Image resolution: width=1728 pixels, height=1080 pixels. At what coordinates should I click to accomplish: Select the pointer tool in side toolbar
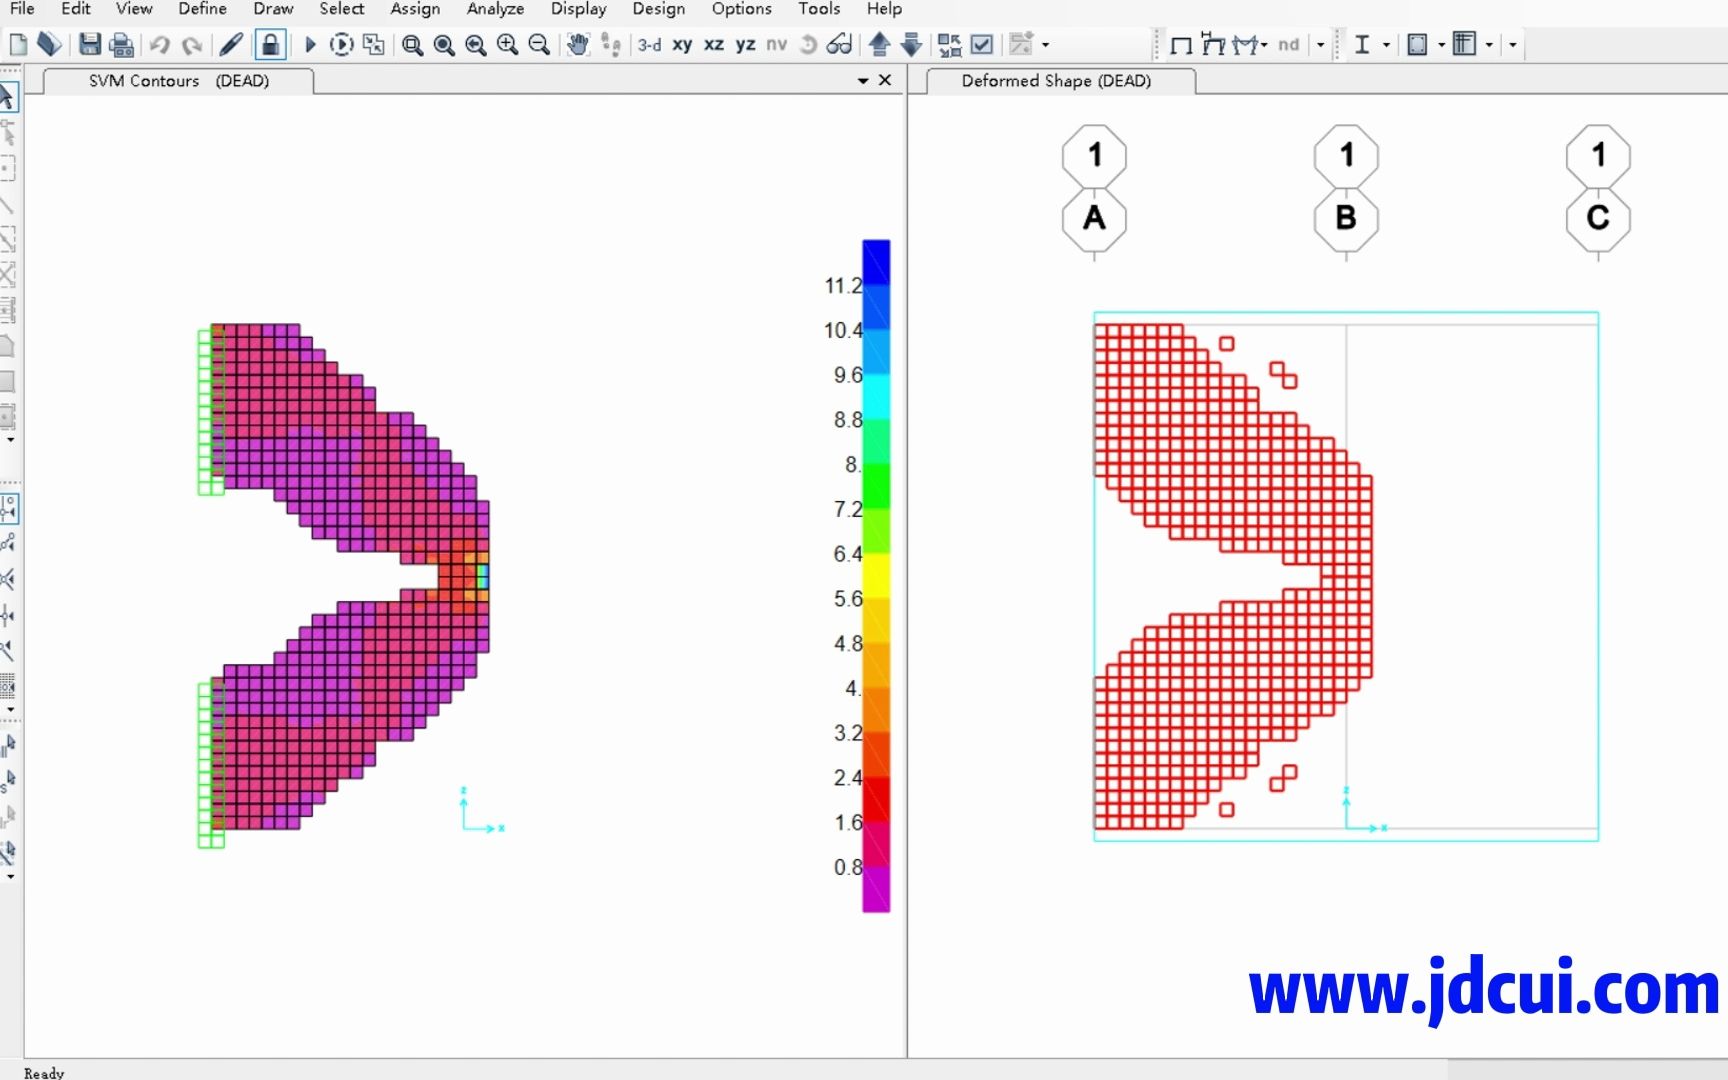click(x=8, y=97)
